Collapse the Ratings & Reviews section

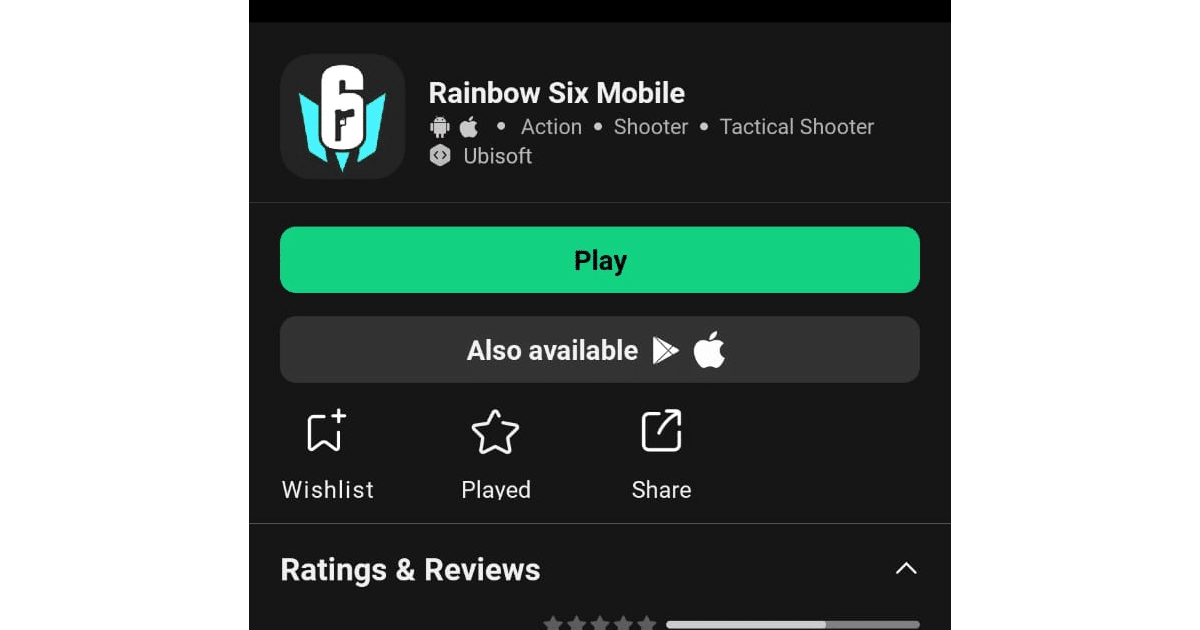point(906,569)
